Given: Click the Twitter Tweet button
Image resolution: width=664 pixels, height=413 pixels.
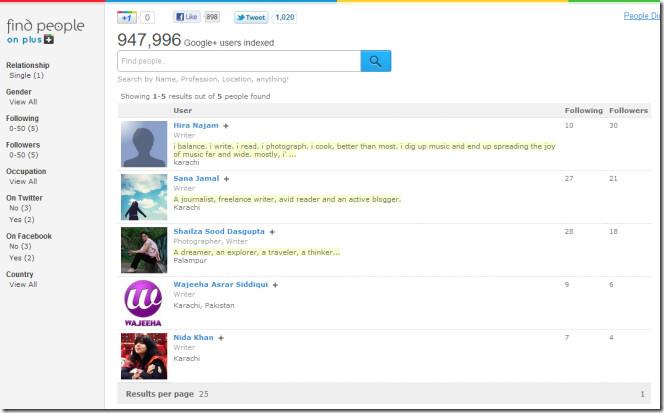Looking at the screenshot, I should pyautogui.click(x=252, y=17).
